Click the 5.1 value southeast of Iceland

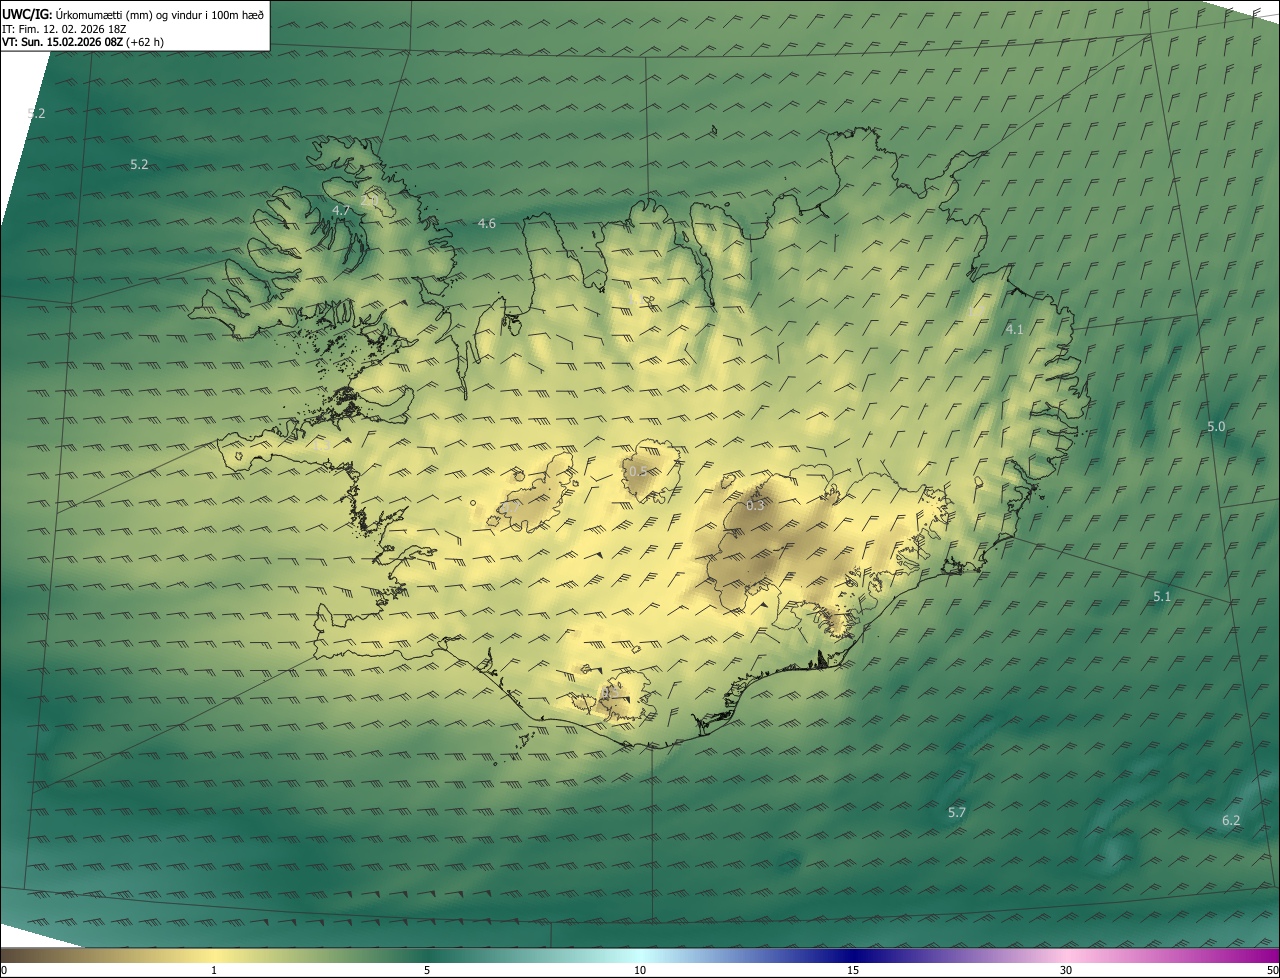(x=1161, y=596)
